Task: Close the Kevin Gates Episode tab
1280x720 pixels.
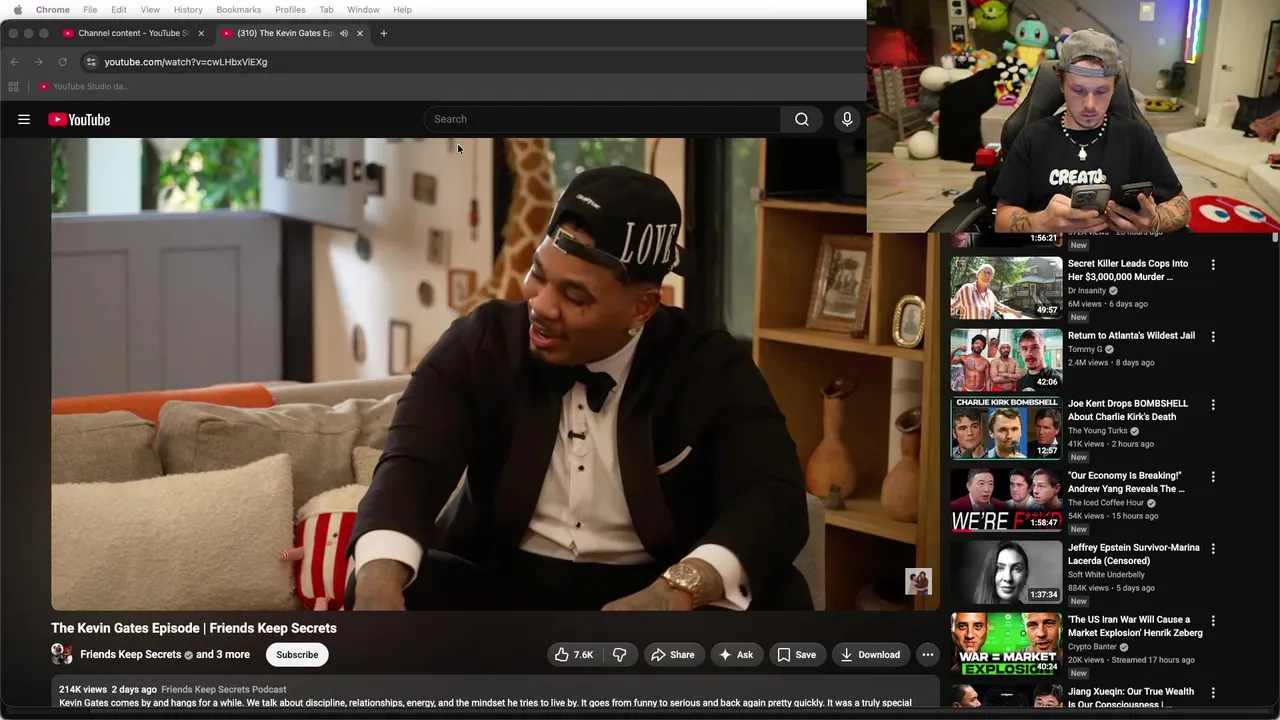Action: pos(359,33)
